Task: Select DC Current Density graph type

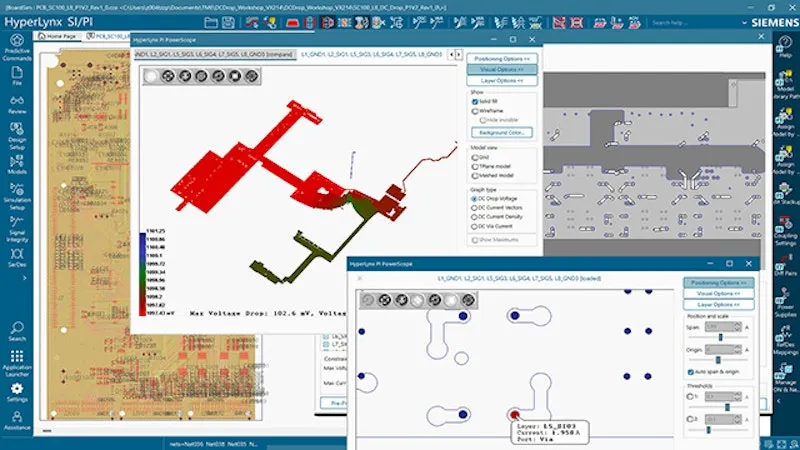Action: (474, 217)
